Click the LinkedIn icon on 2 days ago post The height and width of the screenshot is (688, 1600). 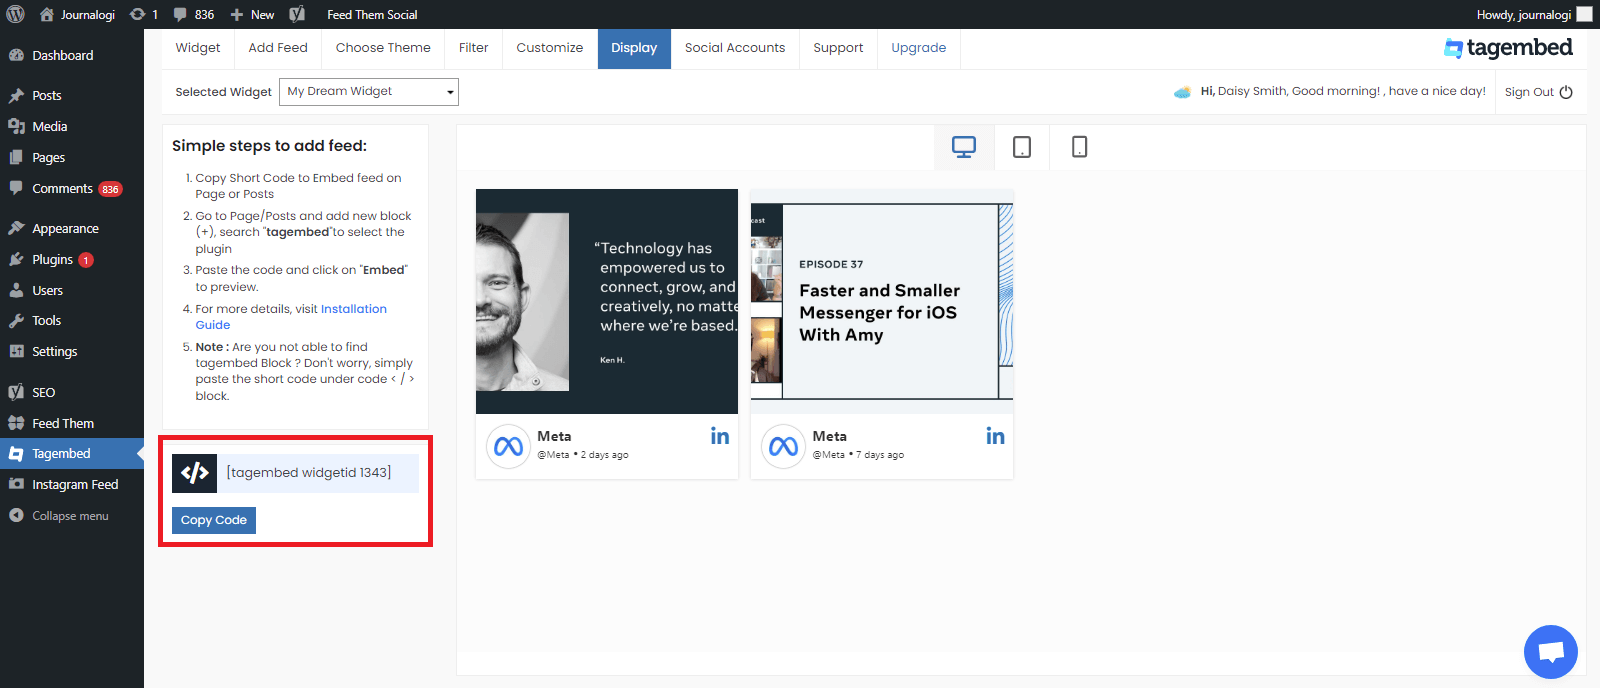[x=720, y=436]
